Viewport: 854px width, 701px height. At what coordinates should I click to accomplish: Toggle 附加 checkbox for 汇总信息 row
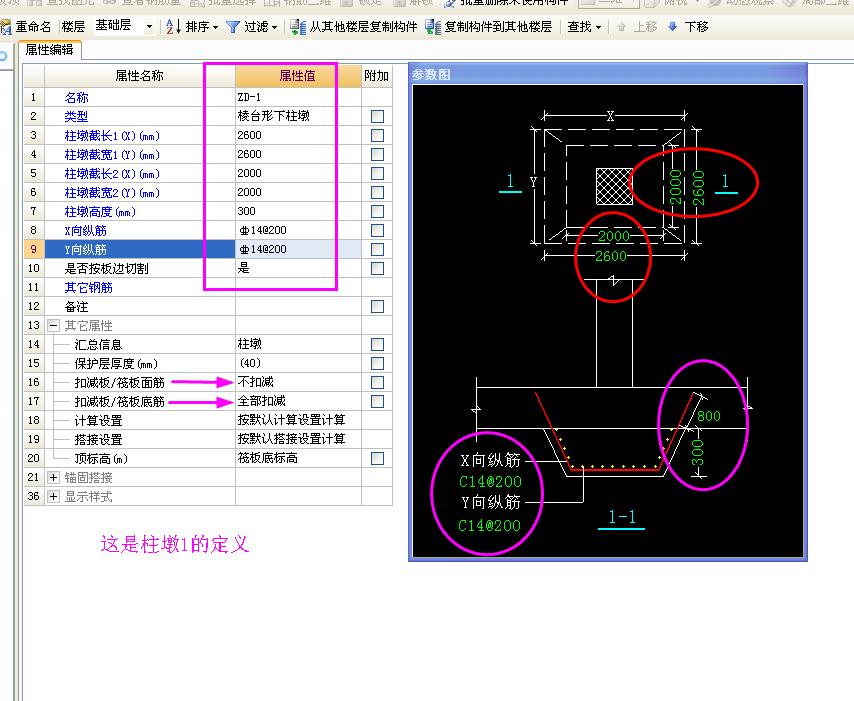377,345
